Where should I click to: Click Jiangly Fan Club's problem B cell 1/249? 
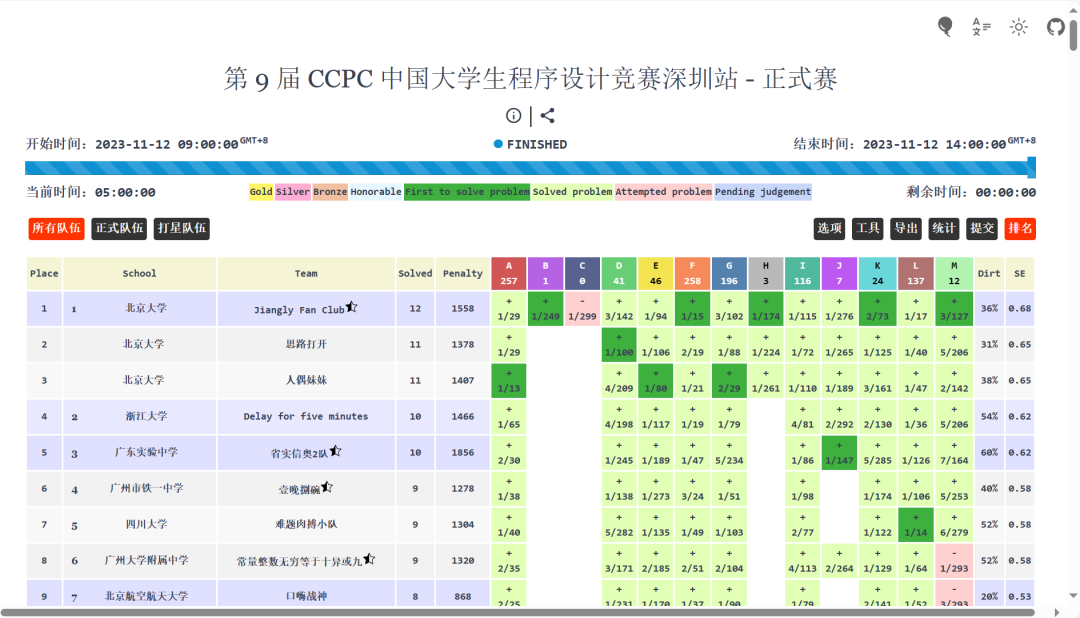pos(545,309)
